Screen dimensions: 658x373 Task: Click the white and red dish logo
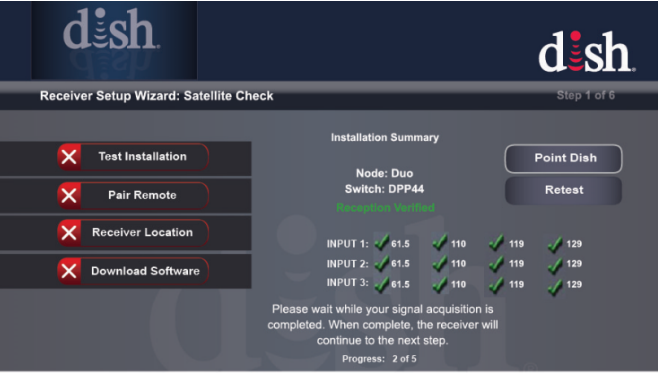(x=587, y=52)
